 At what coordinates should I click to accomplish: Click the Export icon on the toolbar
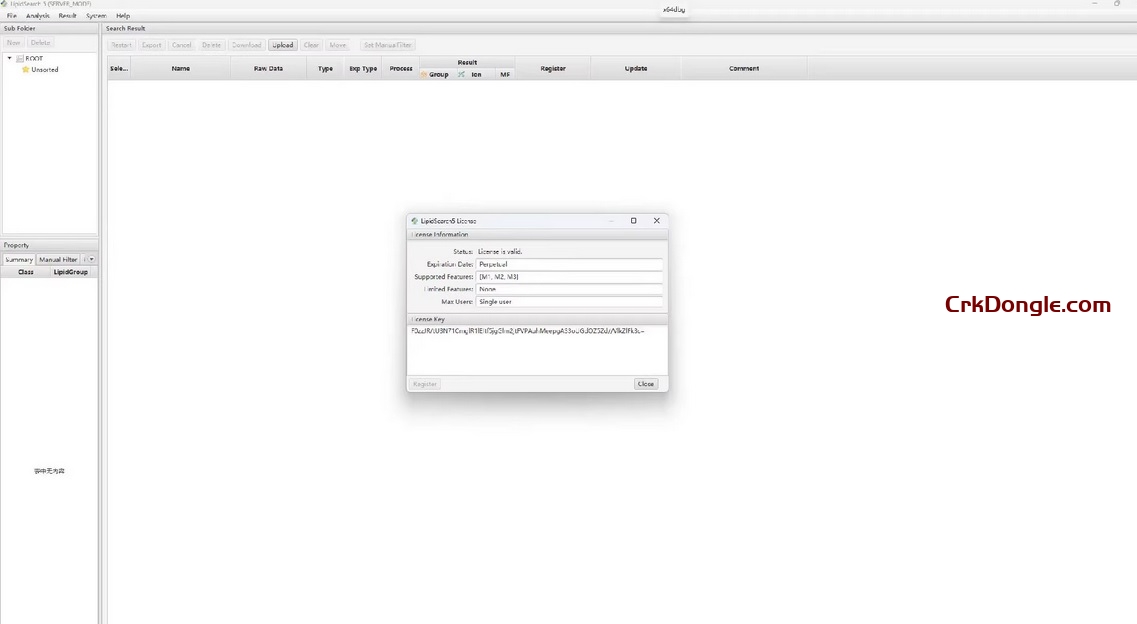click(151, 45)
